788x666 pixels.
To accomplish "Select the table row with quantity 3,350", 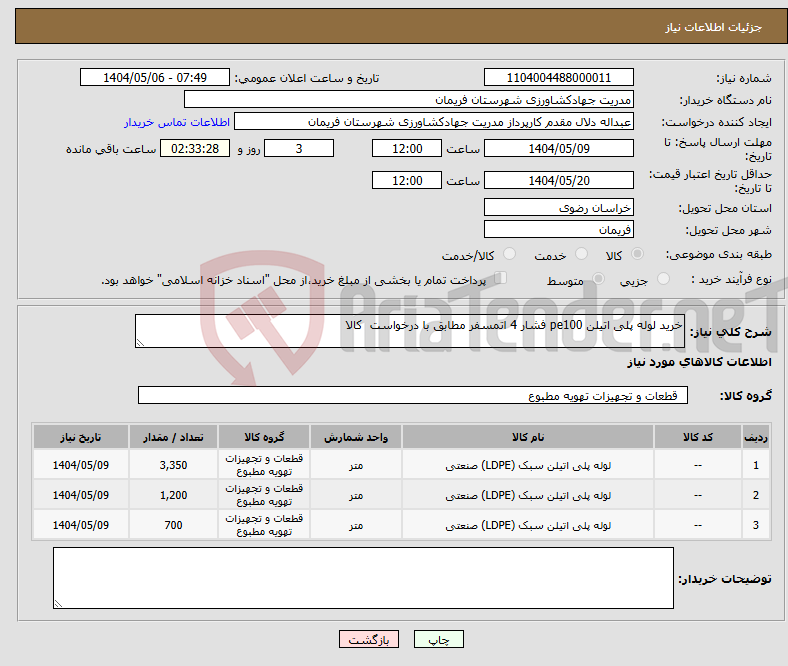I will point(400,465).
